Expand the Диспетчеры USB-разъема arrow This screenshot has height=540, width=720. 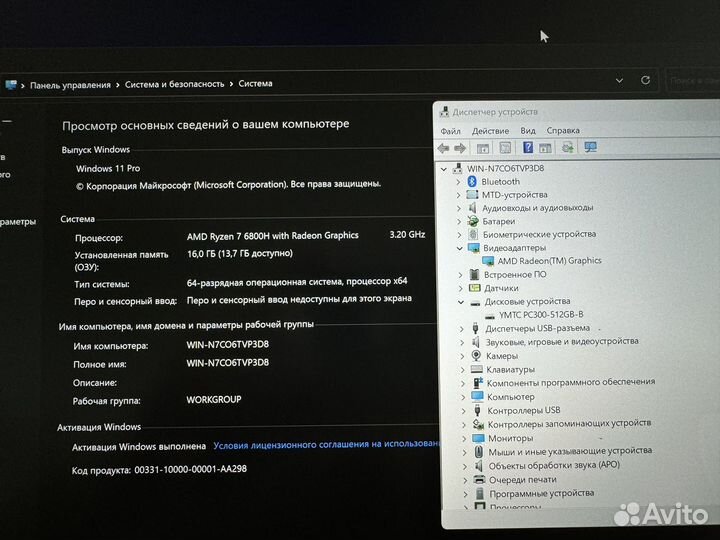coord(461,329)
